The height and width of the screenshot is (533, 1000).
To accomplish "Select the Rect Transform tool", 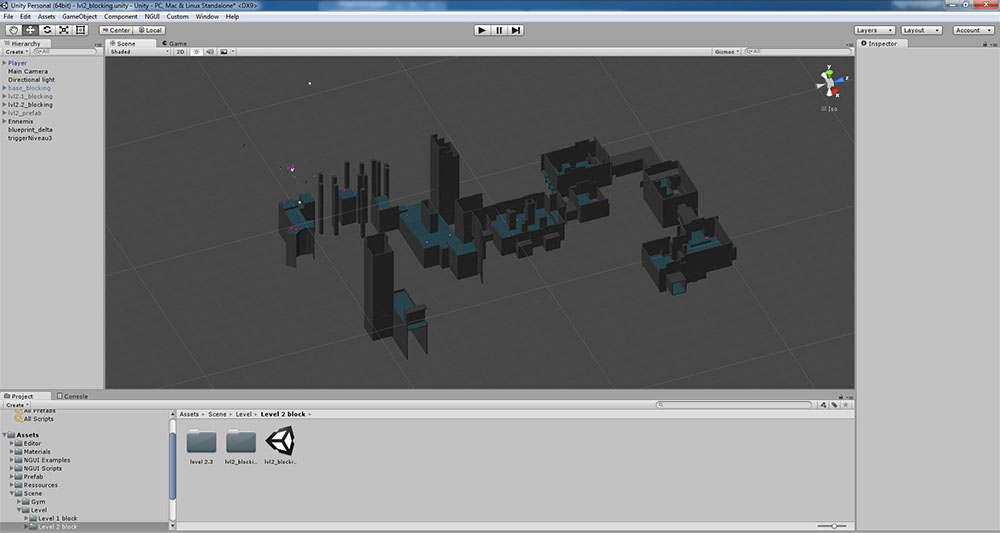I will 81,30.
